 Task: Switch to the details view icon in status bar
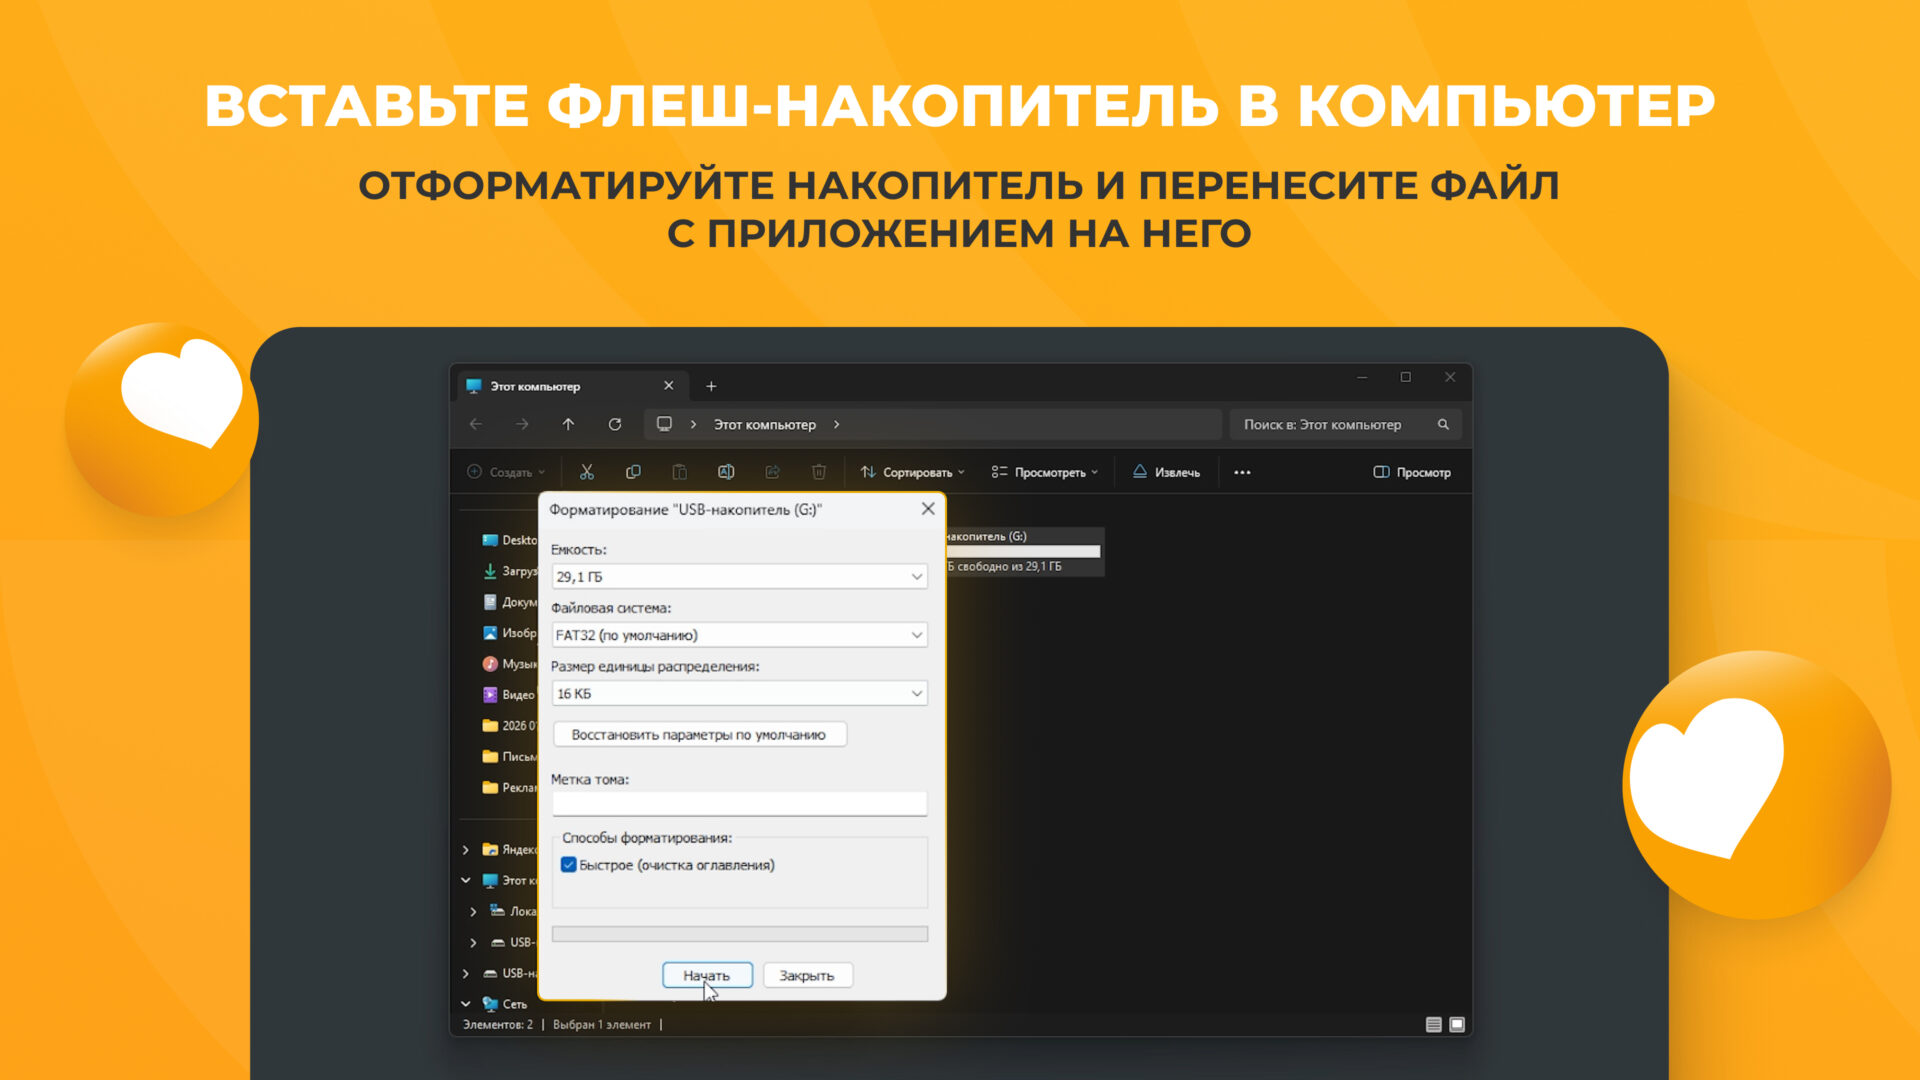tap(1433, 1024)
